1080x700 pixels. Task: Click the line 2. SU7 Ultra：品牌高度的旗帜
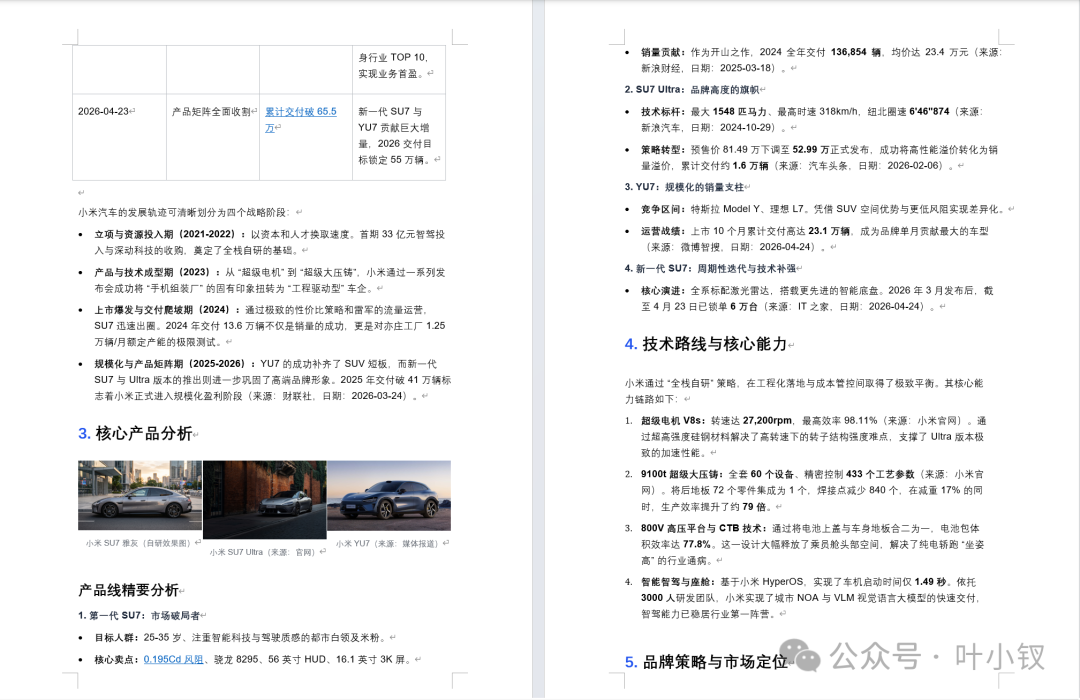pyautogui.click(x=692, y=90)
